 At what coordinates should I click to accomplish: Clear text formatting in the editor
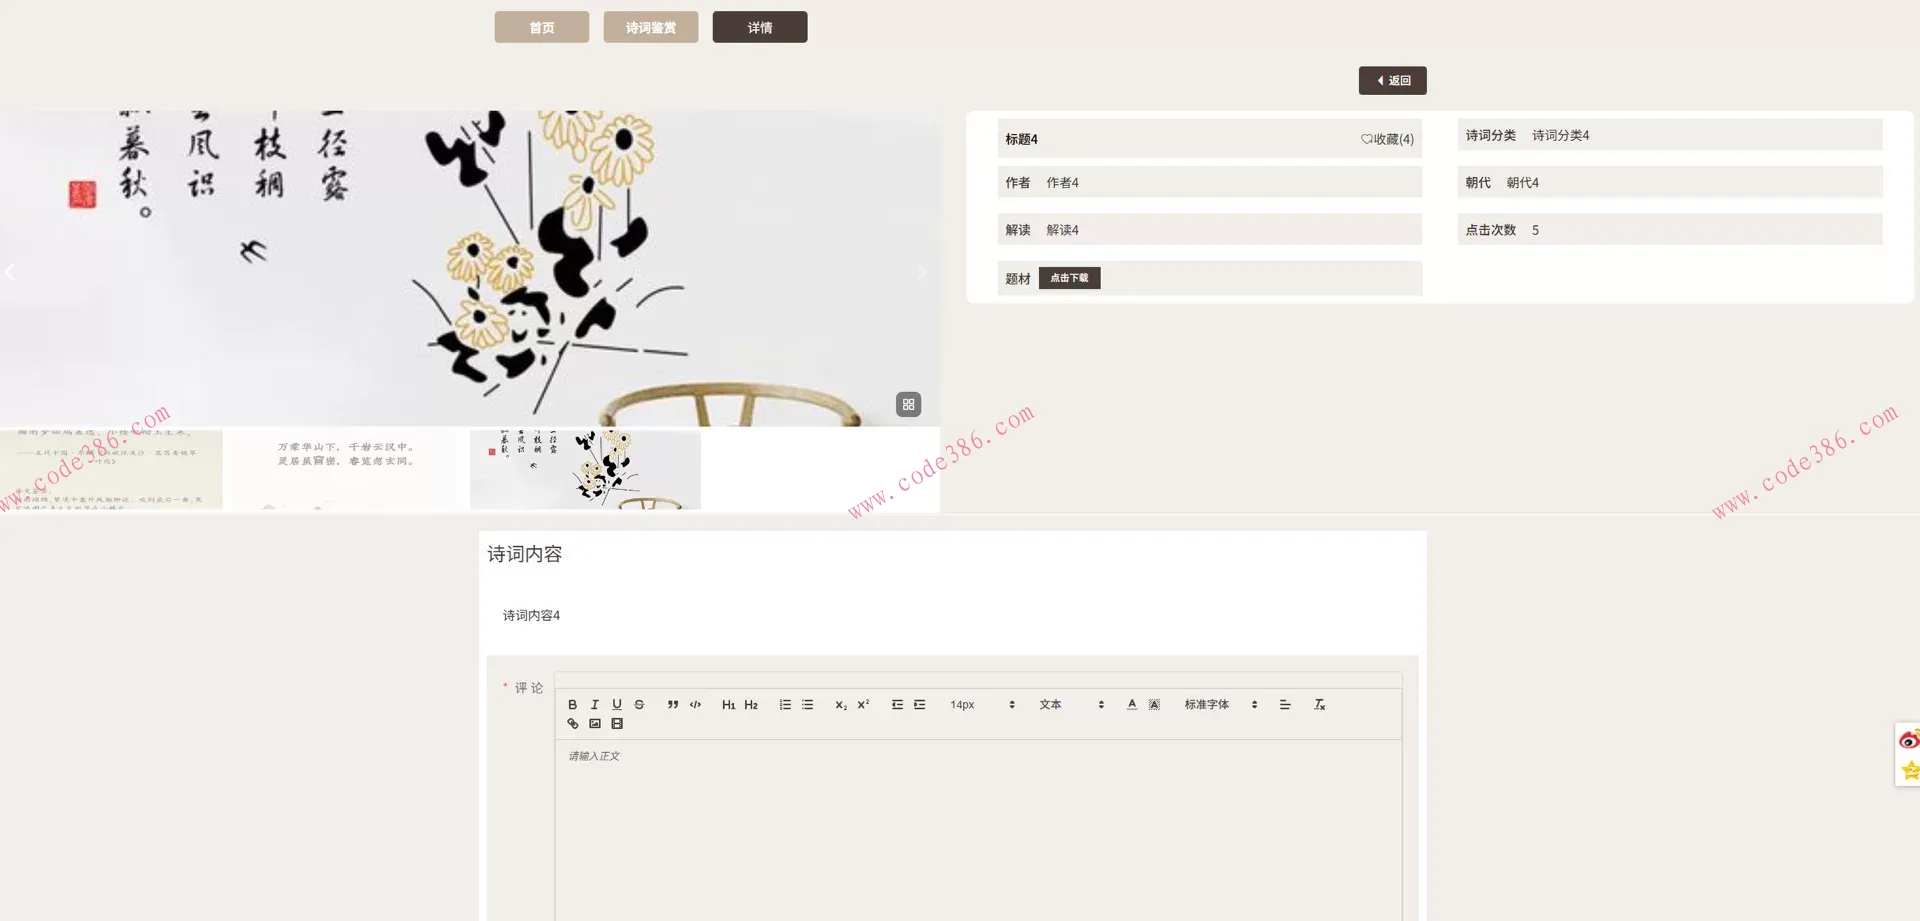pyautogui.click(x=1319, y=705)
